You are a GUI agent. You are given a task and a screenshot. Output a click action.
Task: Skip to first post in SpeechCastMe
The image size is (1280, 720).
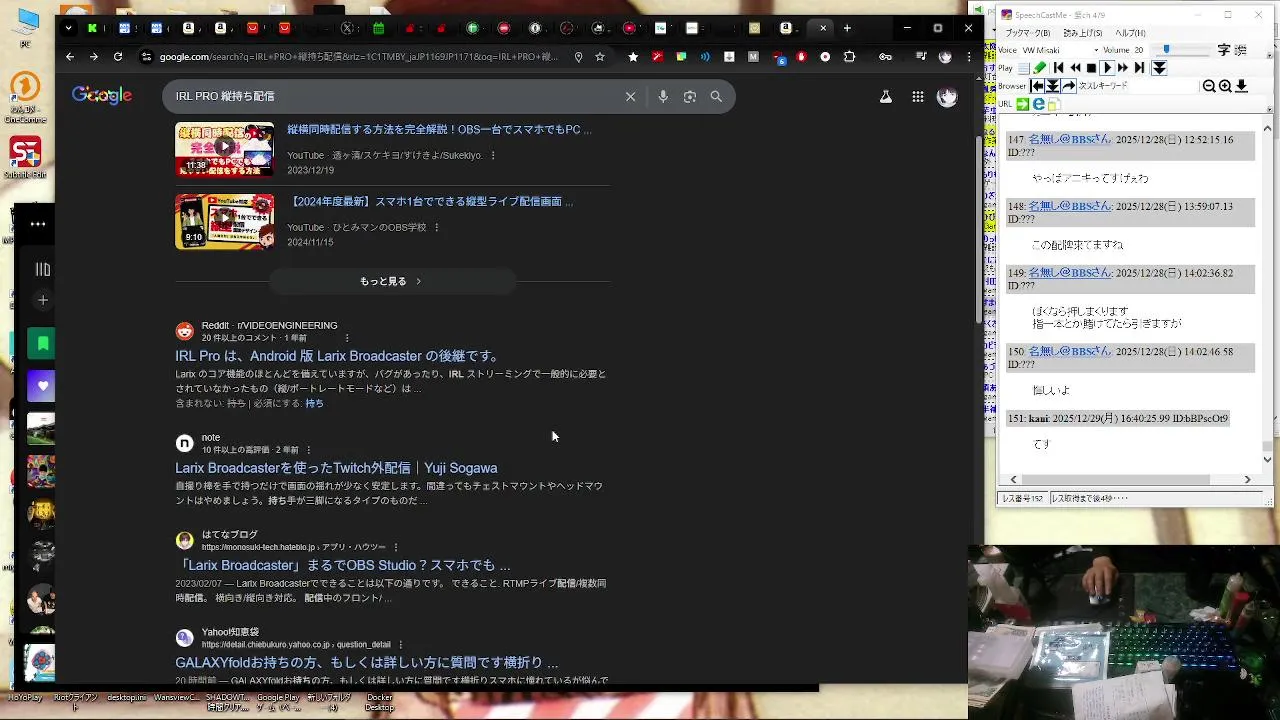click(1058, 68)
